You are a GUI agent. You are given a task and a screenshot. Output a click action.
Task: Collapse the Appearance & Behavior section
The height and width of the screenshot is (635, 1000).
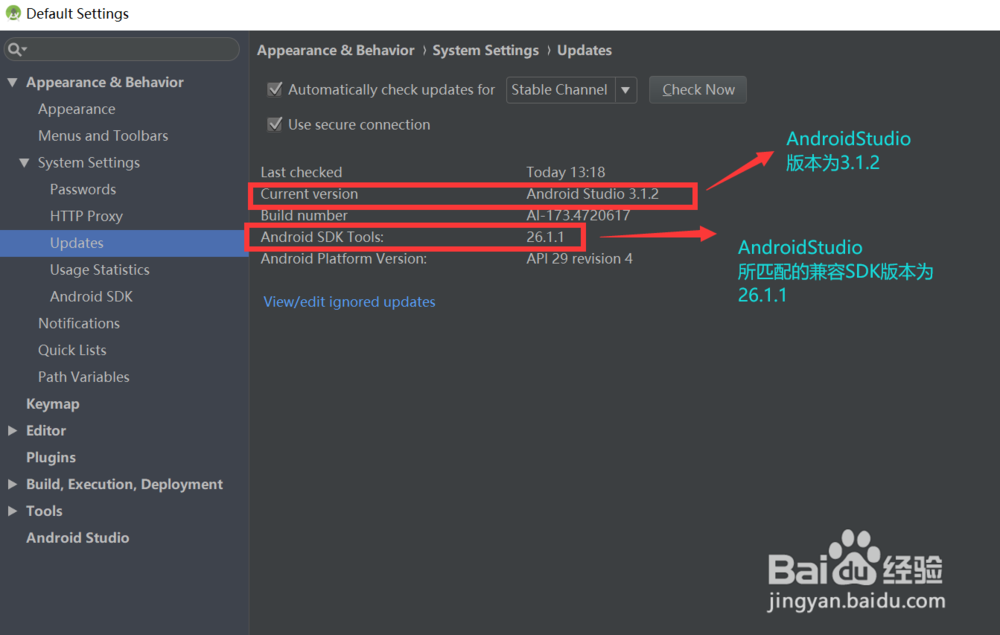click(12, 81)
